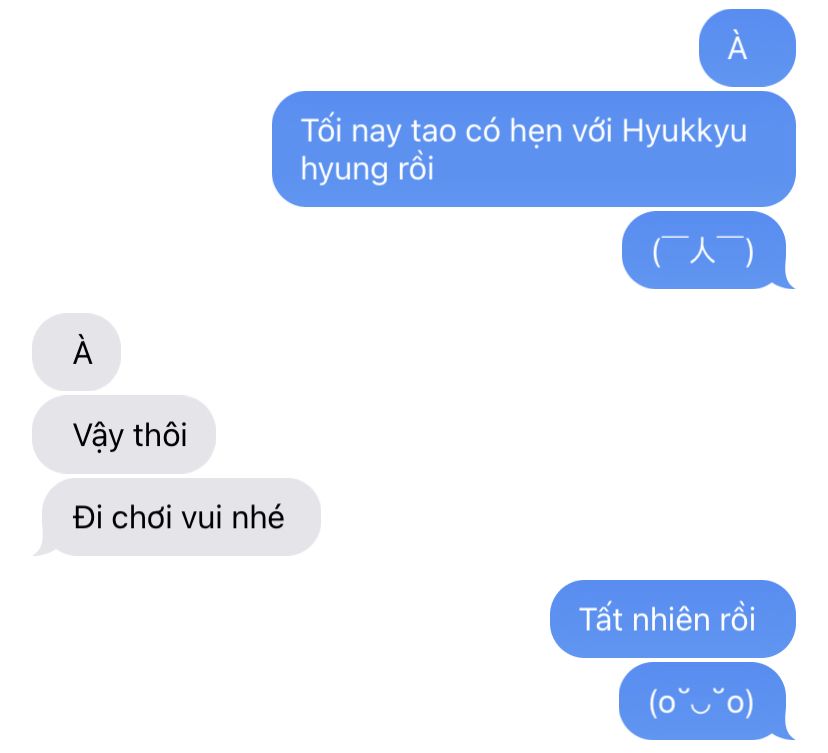The image size is (828, 753).
Task: Click the words "Tối nay" in blue bubble
Action: coord(351,130)
